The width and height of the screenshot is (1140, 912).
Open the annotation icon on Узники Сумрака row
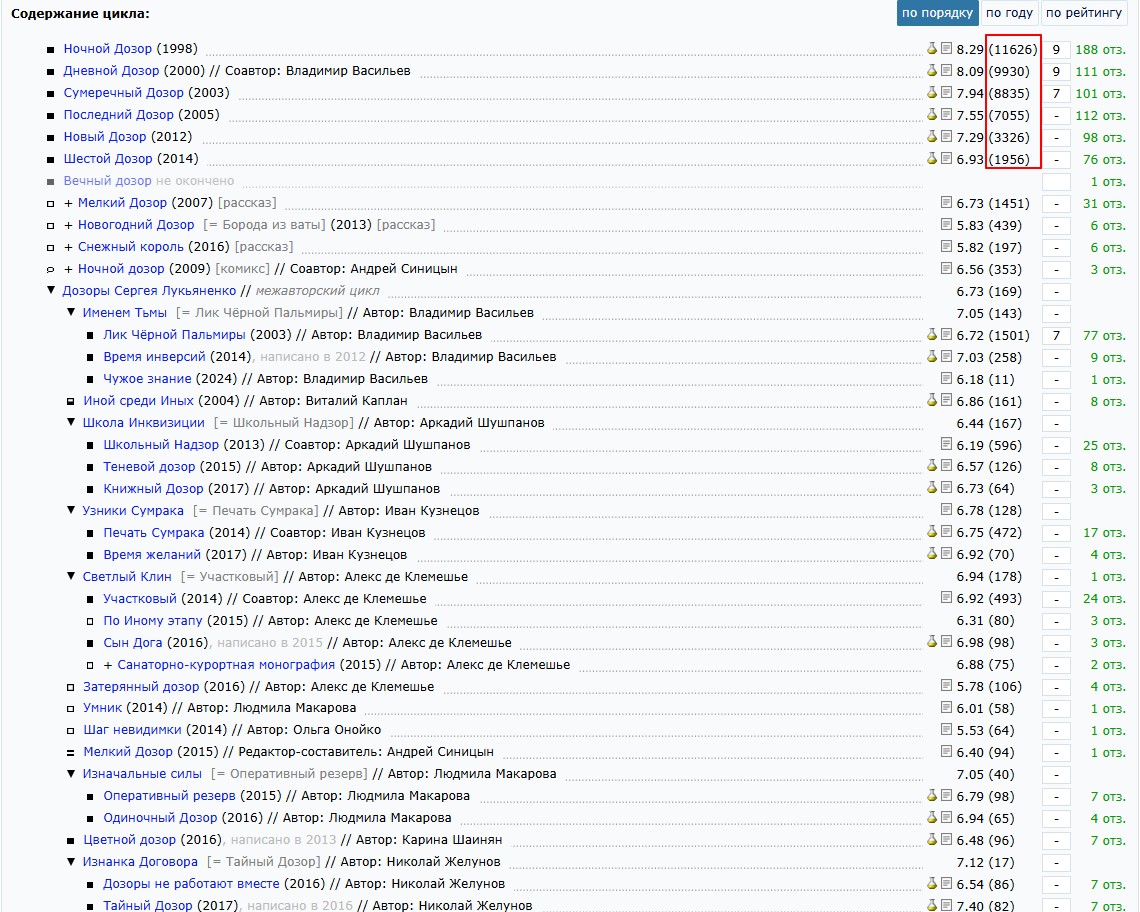[946, 509]
